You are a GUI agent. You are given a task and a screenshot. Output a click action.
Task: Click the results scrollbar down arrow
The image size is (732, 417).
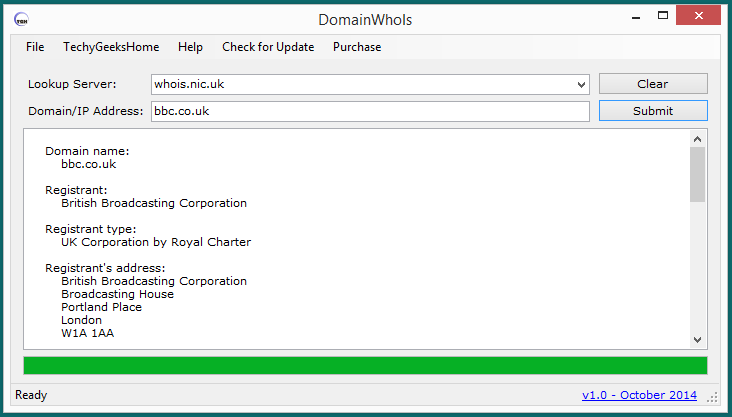(x=698, y=341)
